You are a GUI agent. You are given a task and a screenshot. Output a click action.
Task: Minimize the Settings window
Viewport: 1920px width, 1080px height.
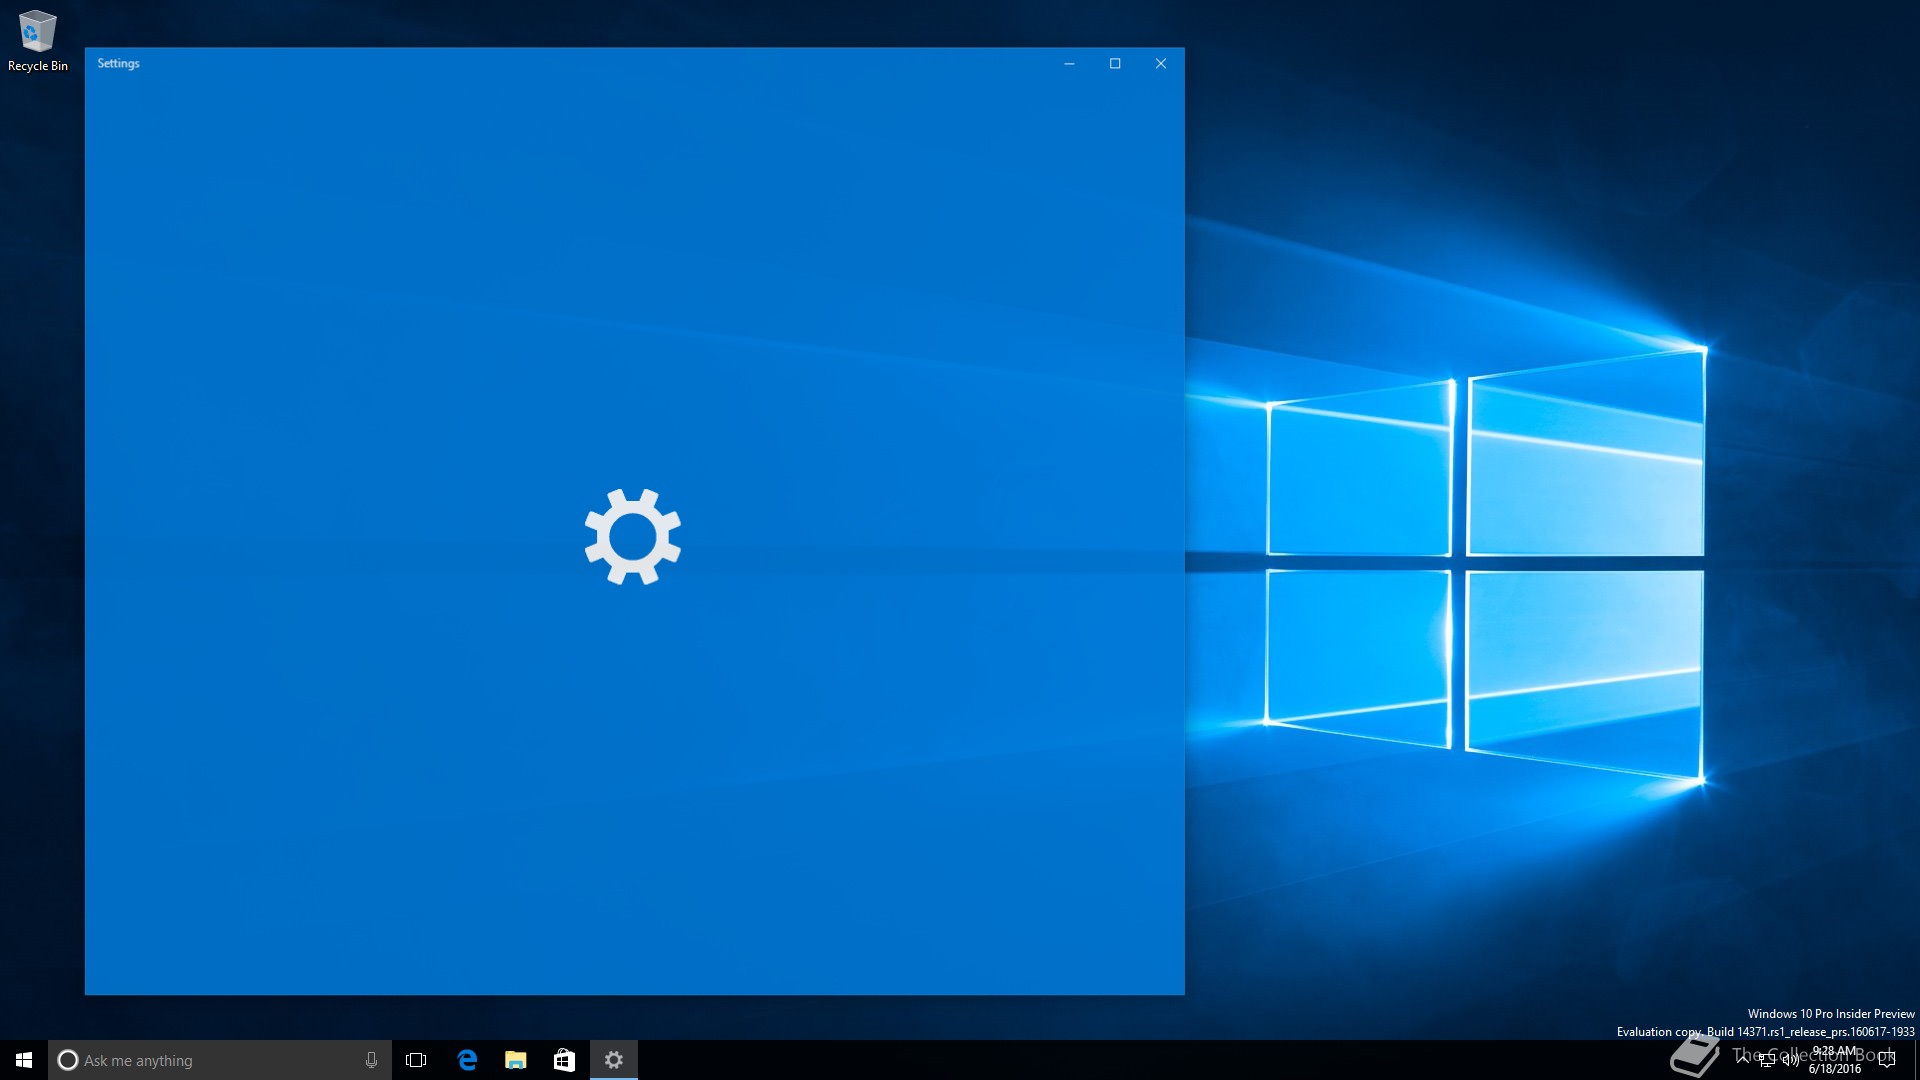pos(1069,64)
